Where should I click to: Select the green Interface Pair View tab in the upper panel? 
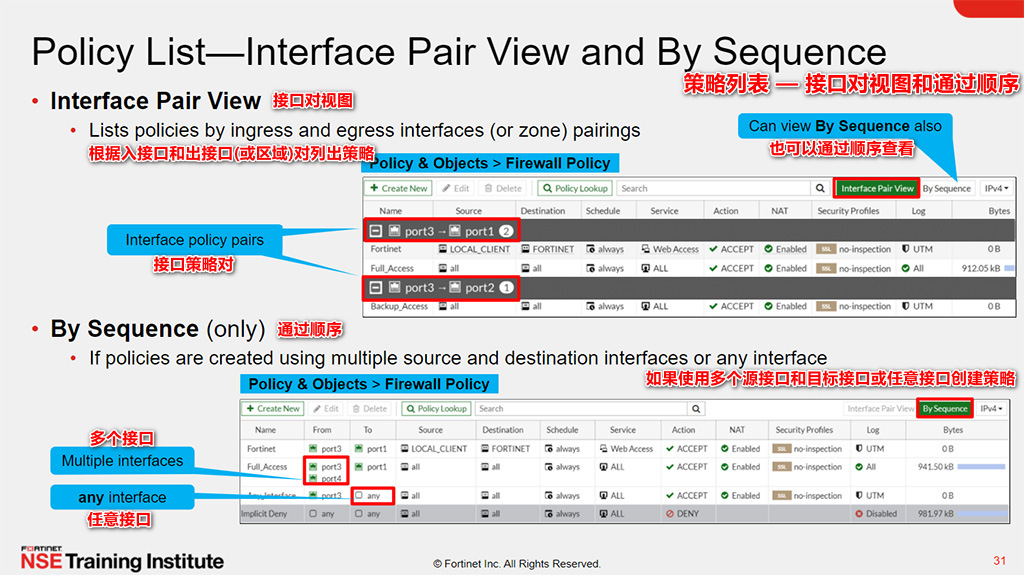coord(877,188)
